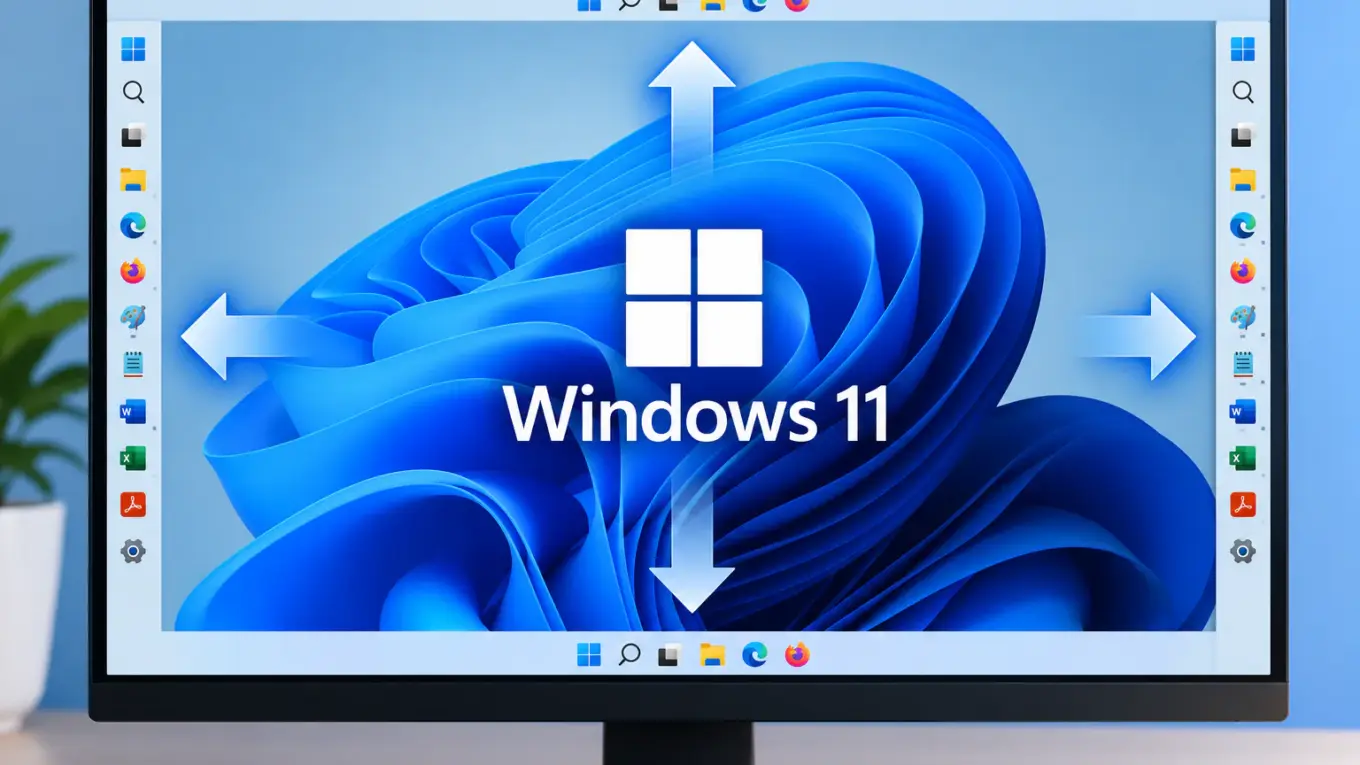Open Excel in the right vertical taskbar
The width and height of the screenshot is (1360, 765).
[1243, 458]
